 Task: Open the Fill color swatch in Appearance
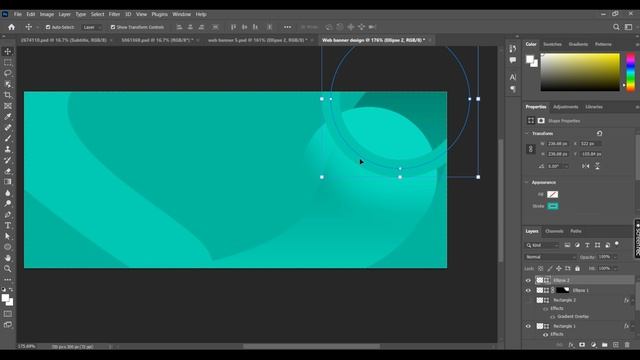552,195
